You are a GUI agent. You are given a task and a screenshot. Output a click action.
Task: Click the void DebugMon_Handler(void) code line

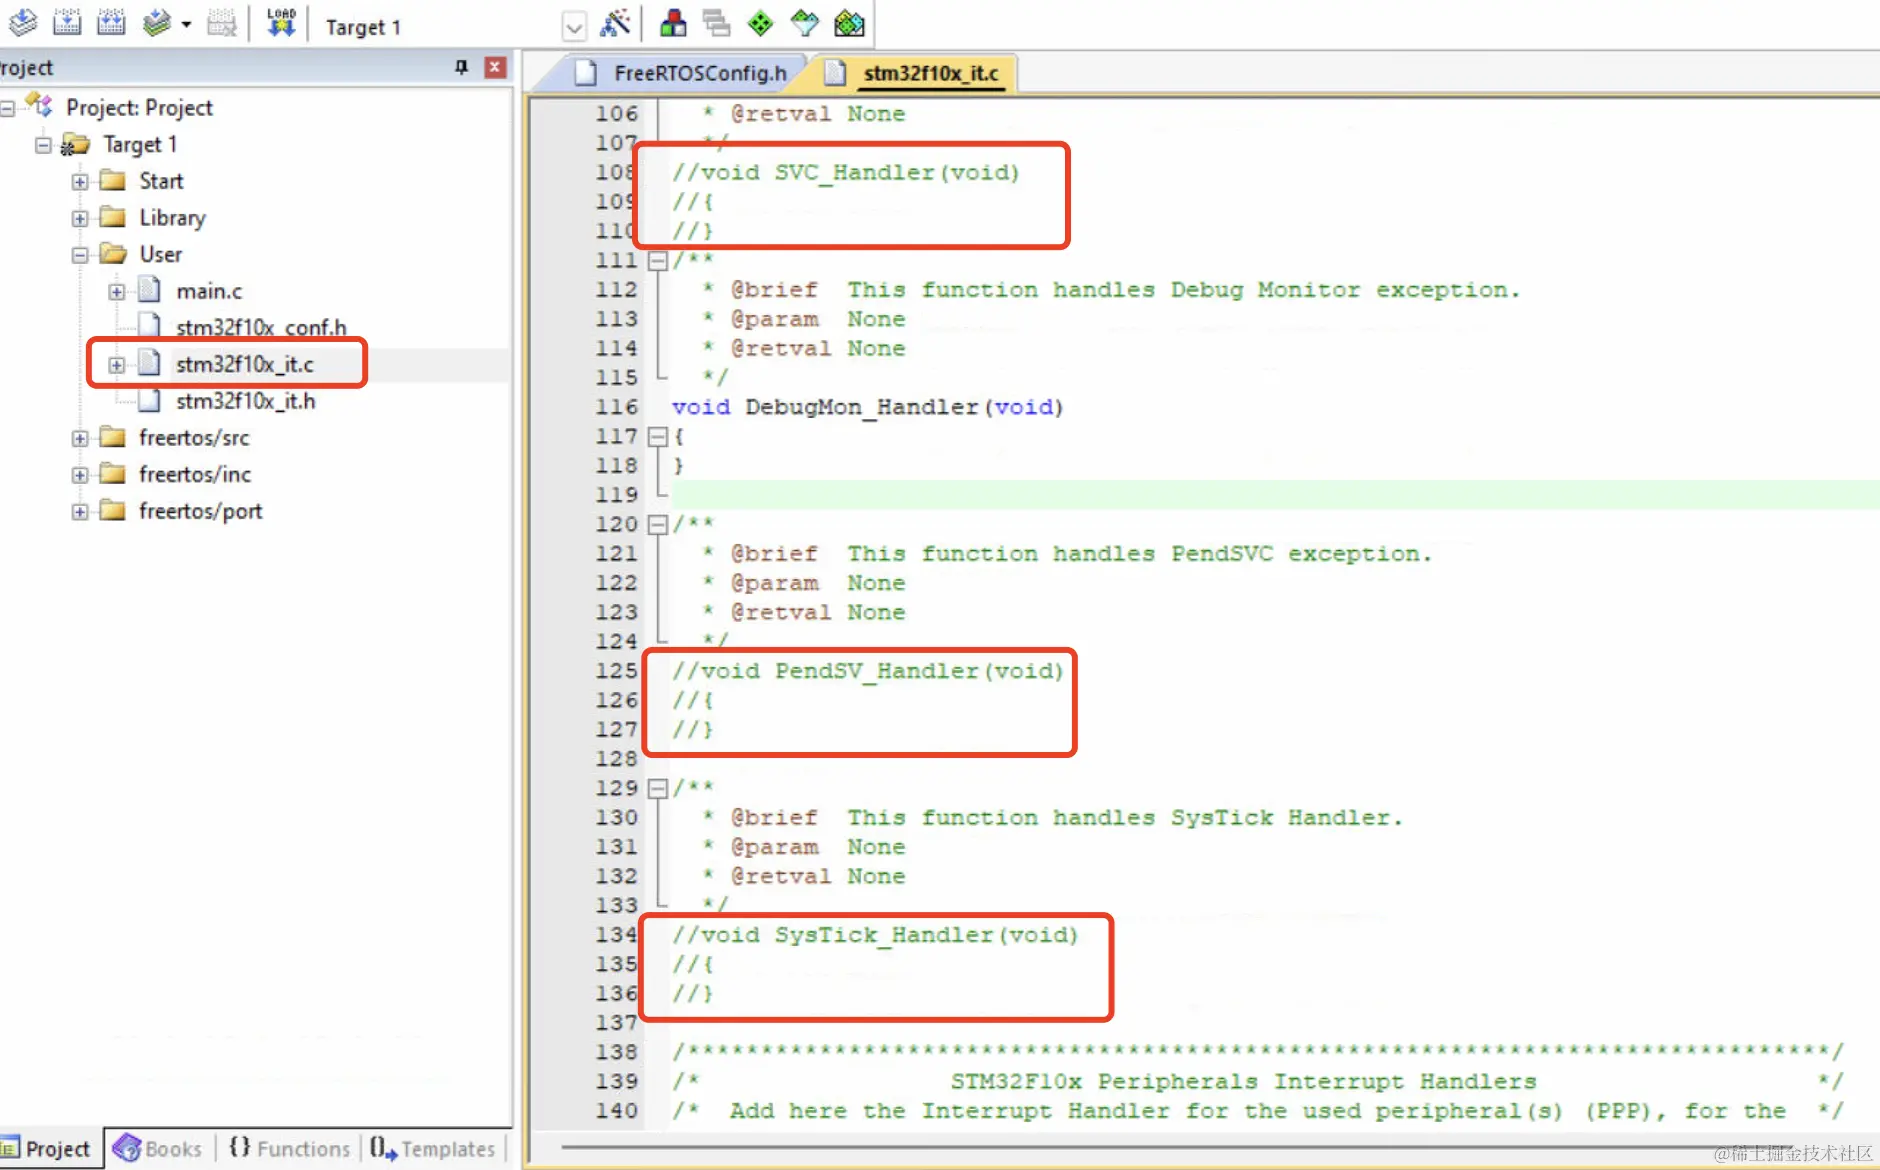point(868,407)
